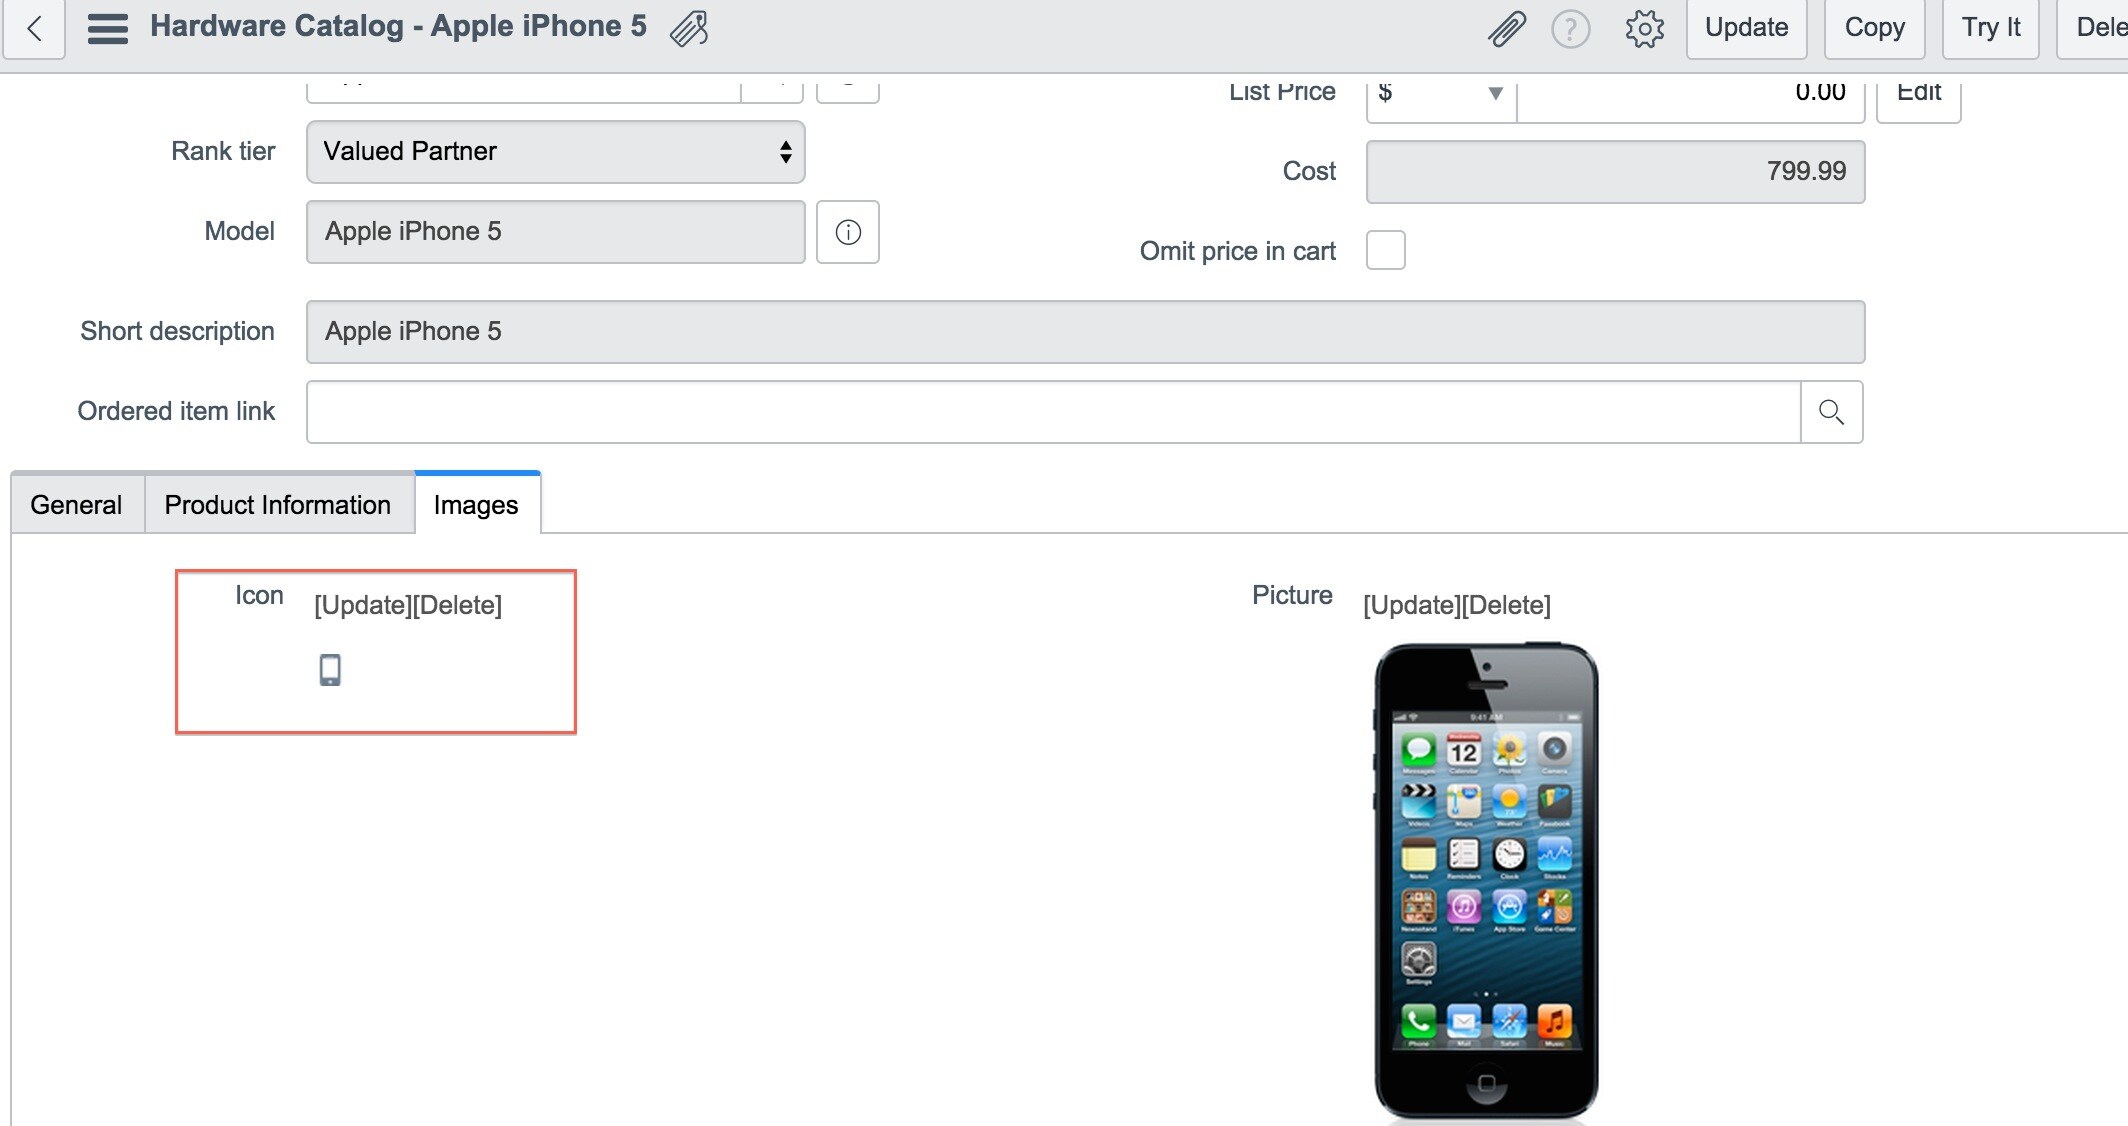This screenshot has height=1126, width=2128.
Task: Switch to the Product Information tab
Action: tap(278, 505)
